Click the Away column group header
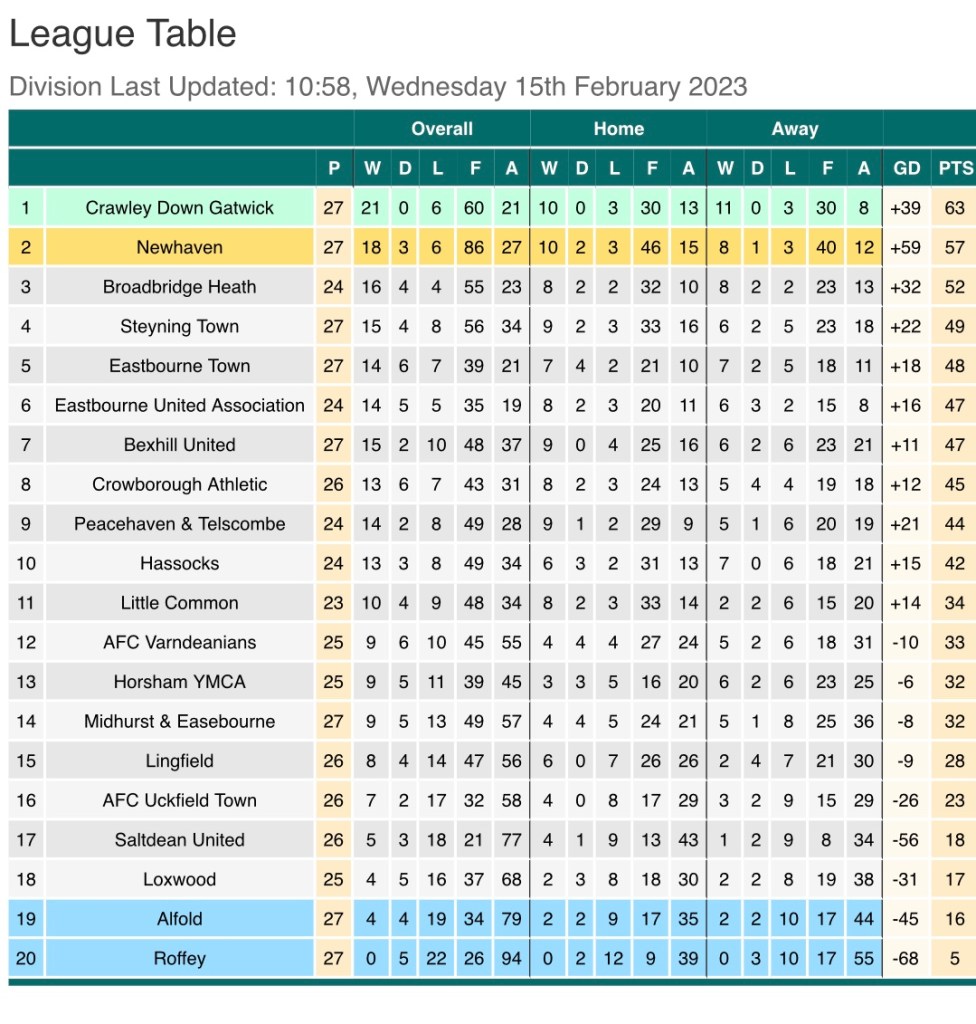 click(795, 129)
